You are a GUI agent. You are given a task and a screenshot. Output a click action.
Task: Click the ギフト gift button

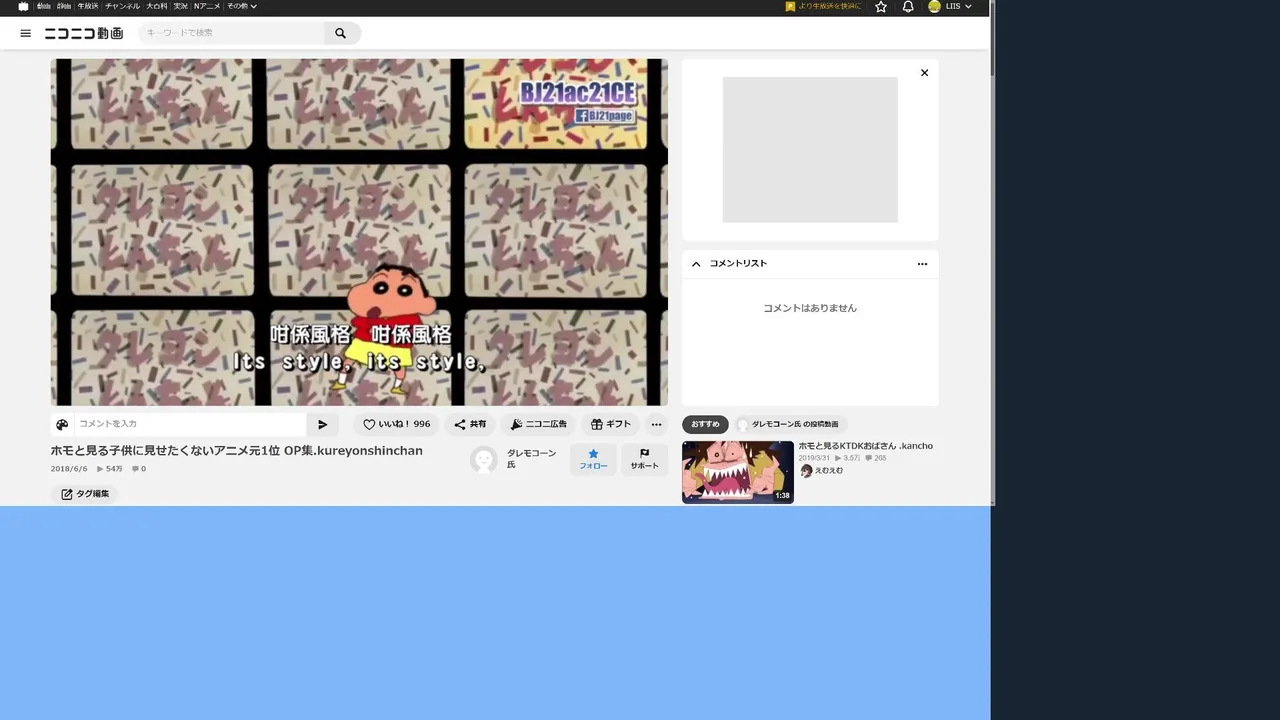(x=611, y=424)
